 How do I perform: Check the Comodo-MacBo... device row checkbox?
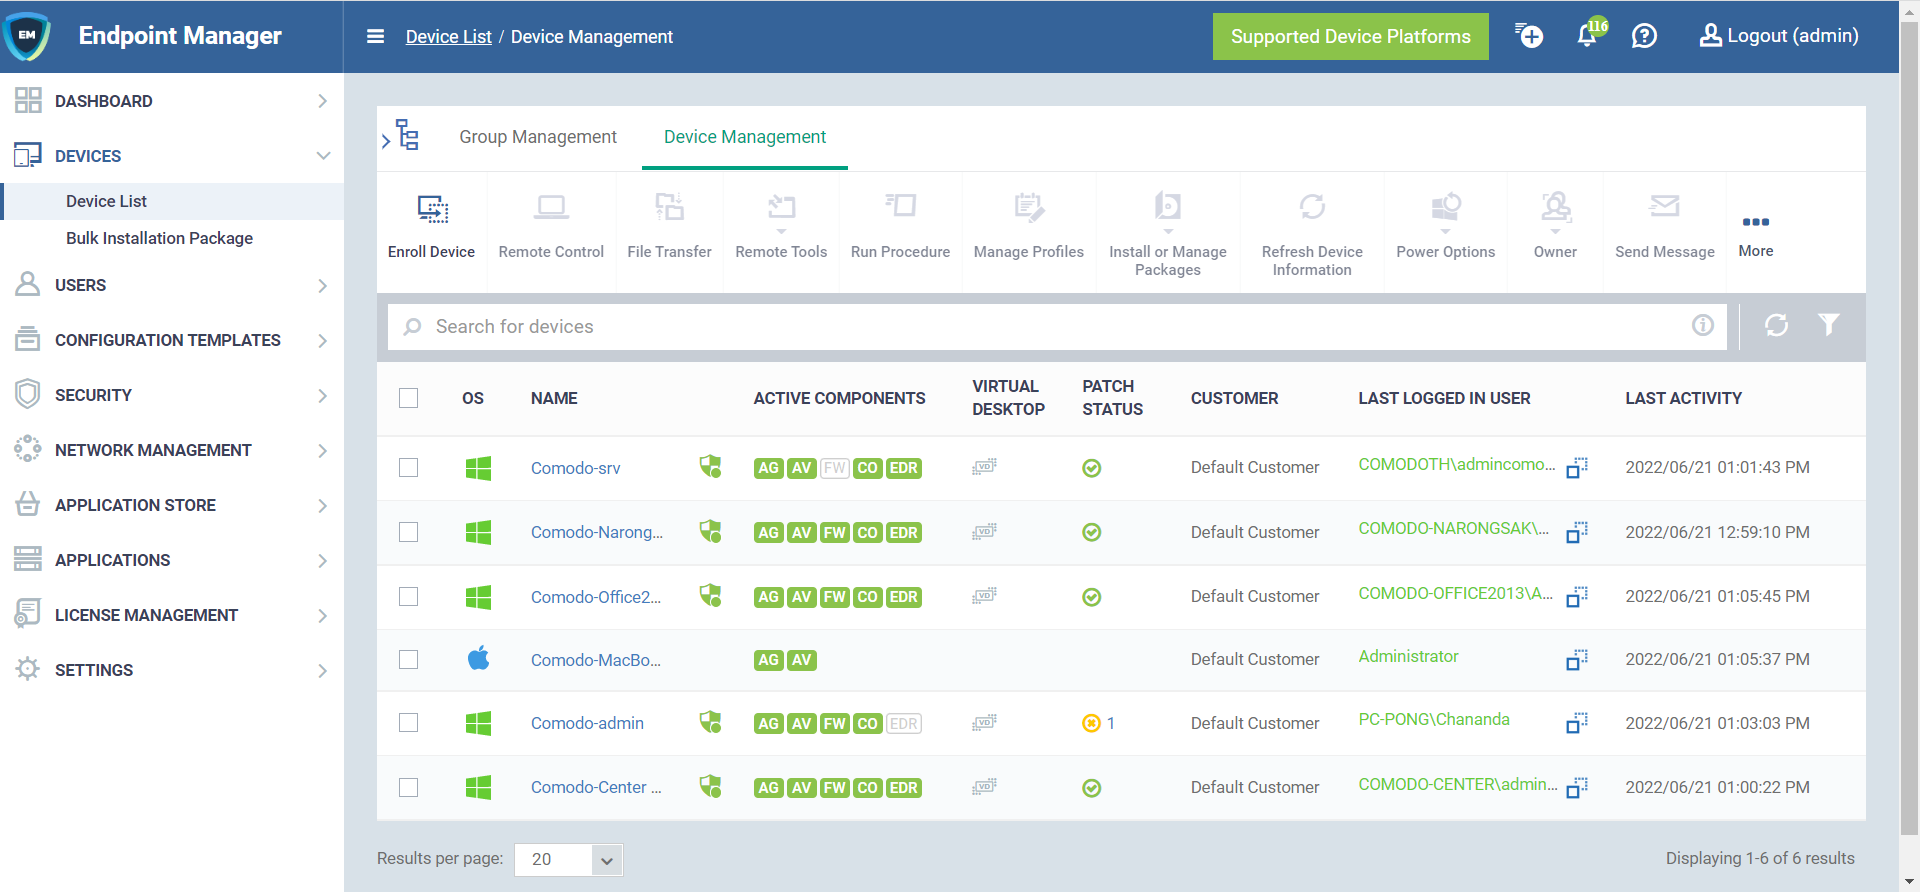click(409, 660)
